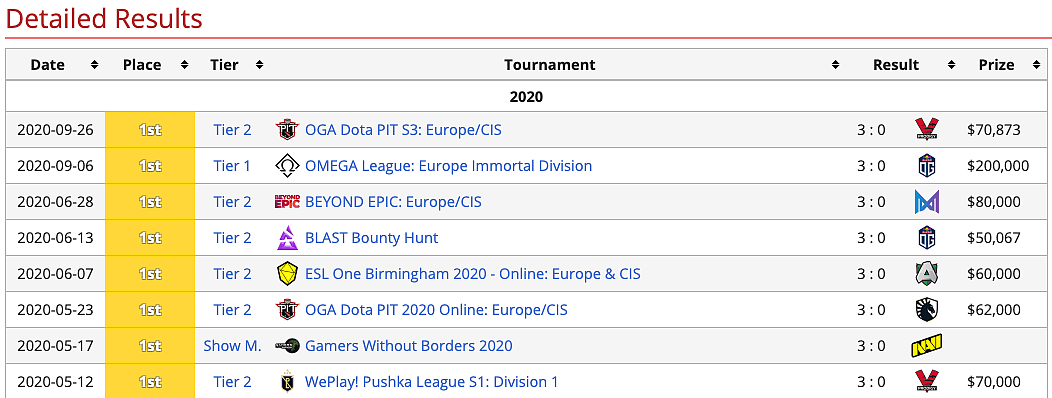This screenshot has height=398, width=1052.
Task: Sort the table by Tier column
Action: tap(259, 65)
